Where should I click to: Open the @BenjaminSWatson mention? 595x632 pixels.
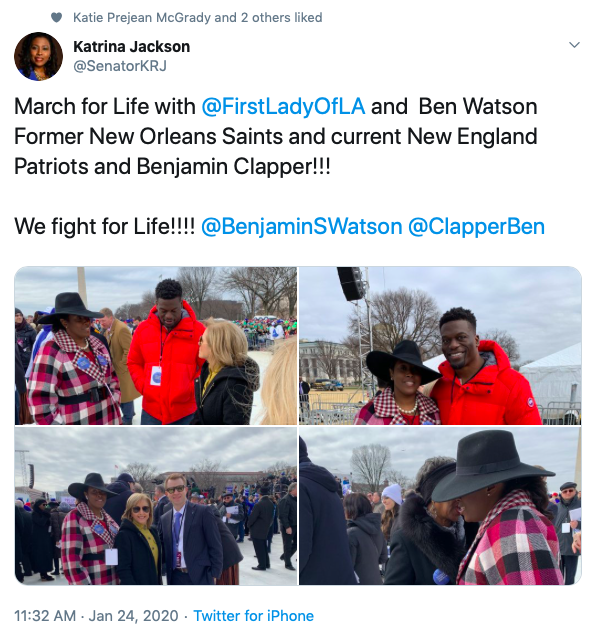point(302,227)
